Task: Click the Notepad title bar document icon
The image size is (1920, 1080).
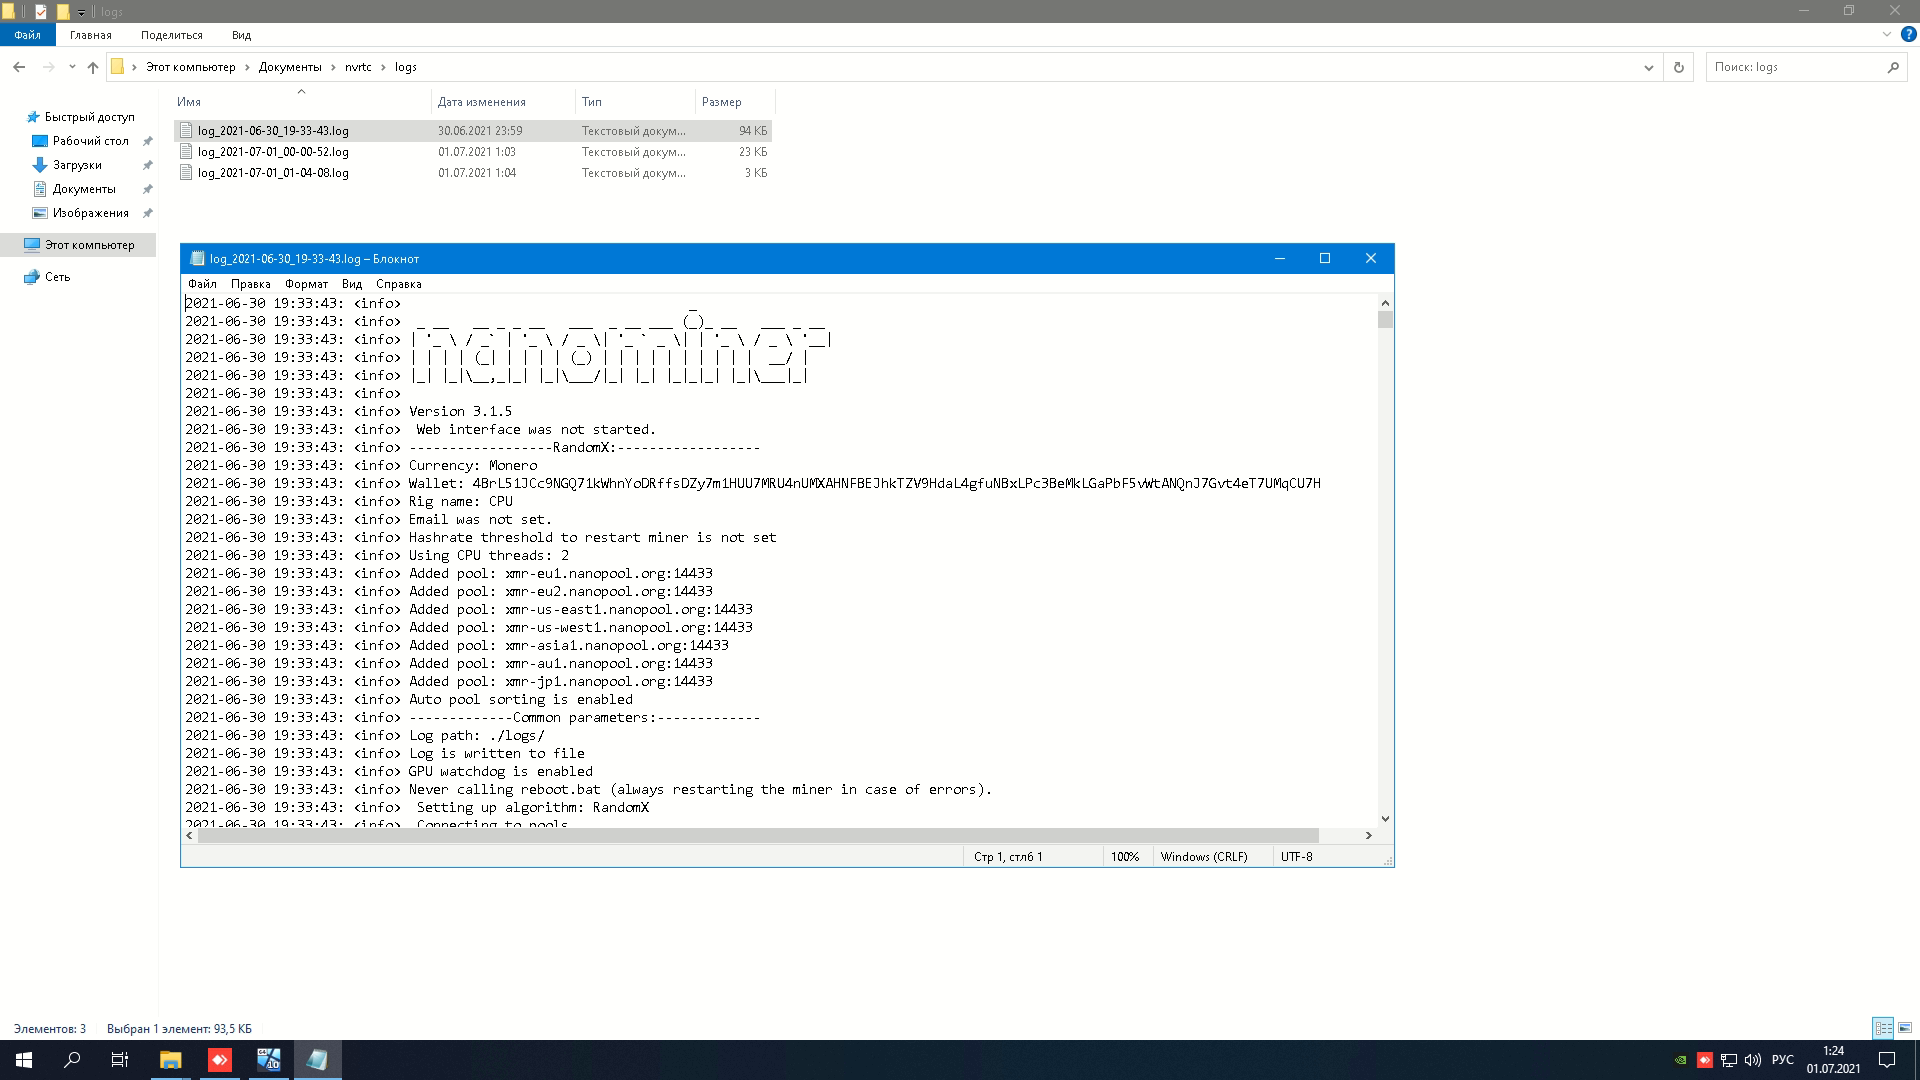Action: tap(197, 259)
